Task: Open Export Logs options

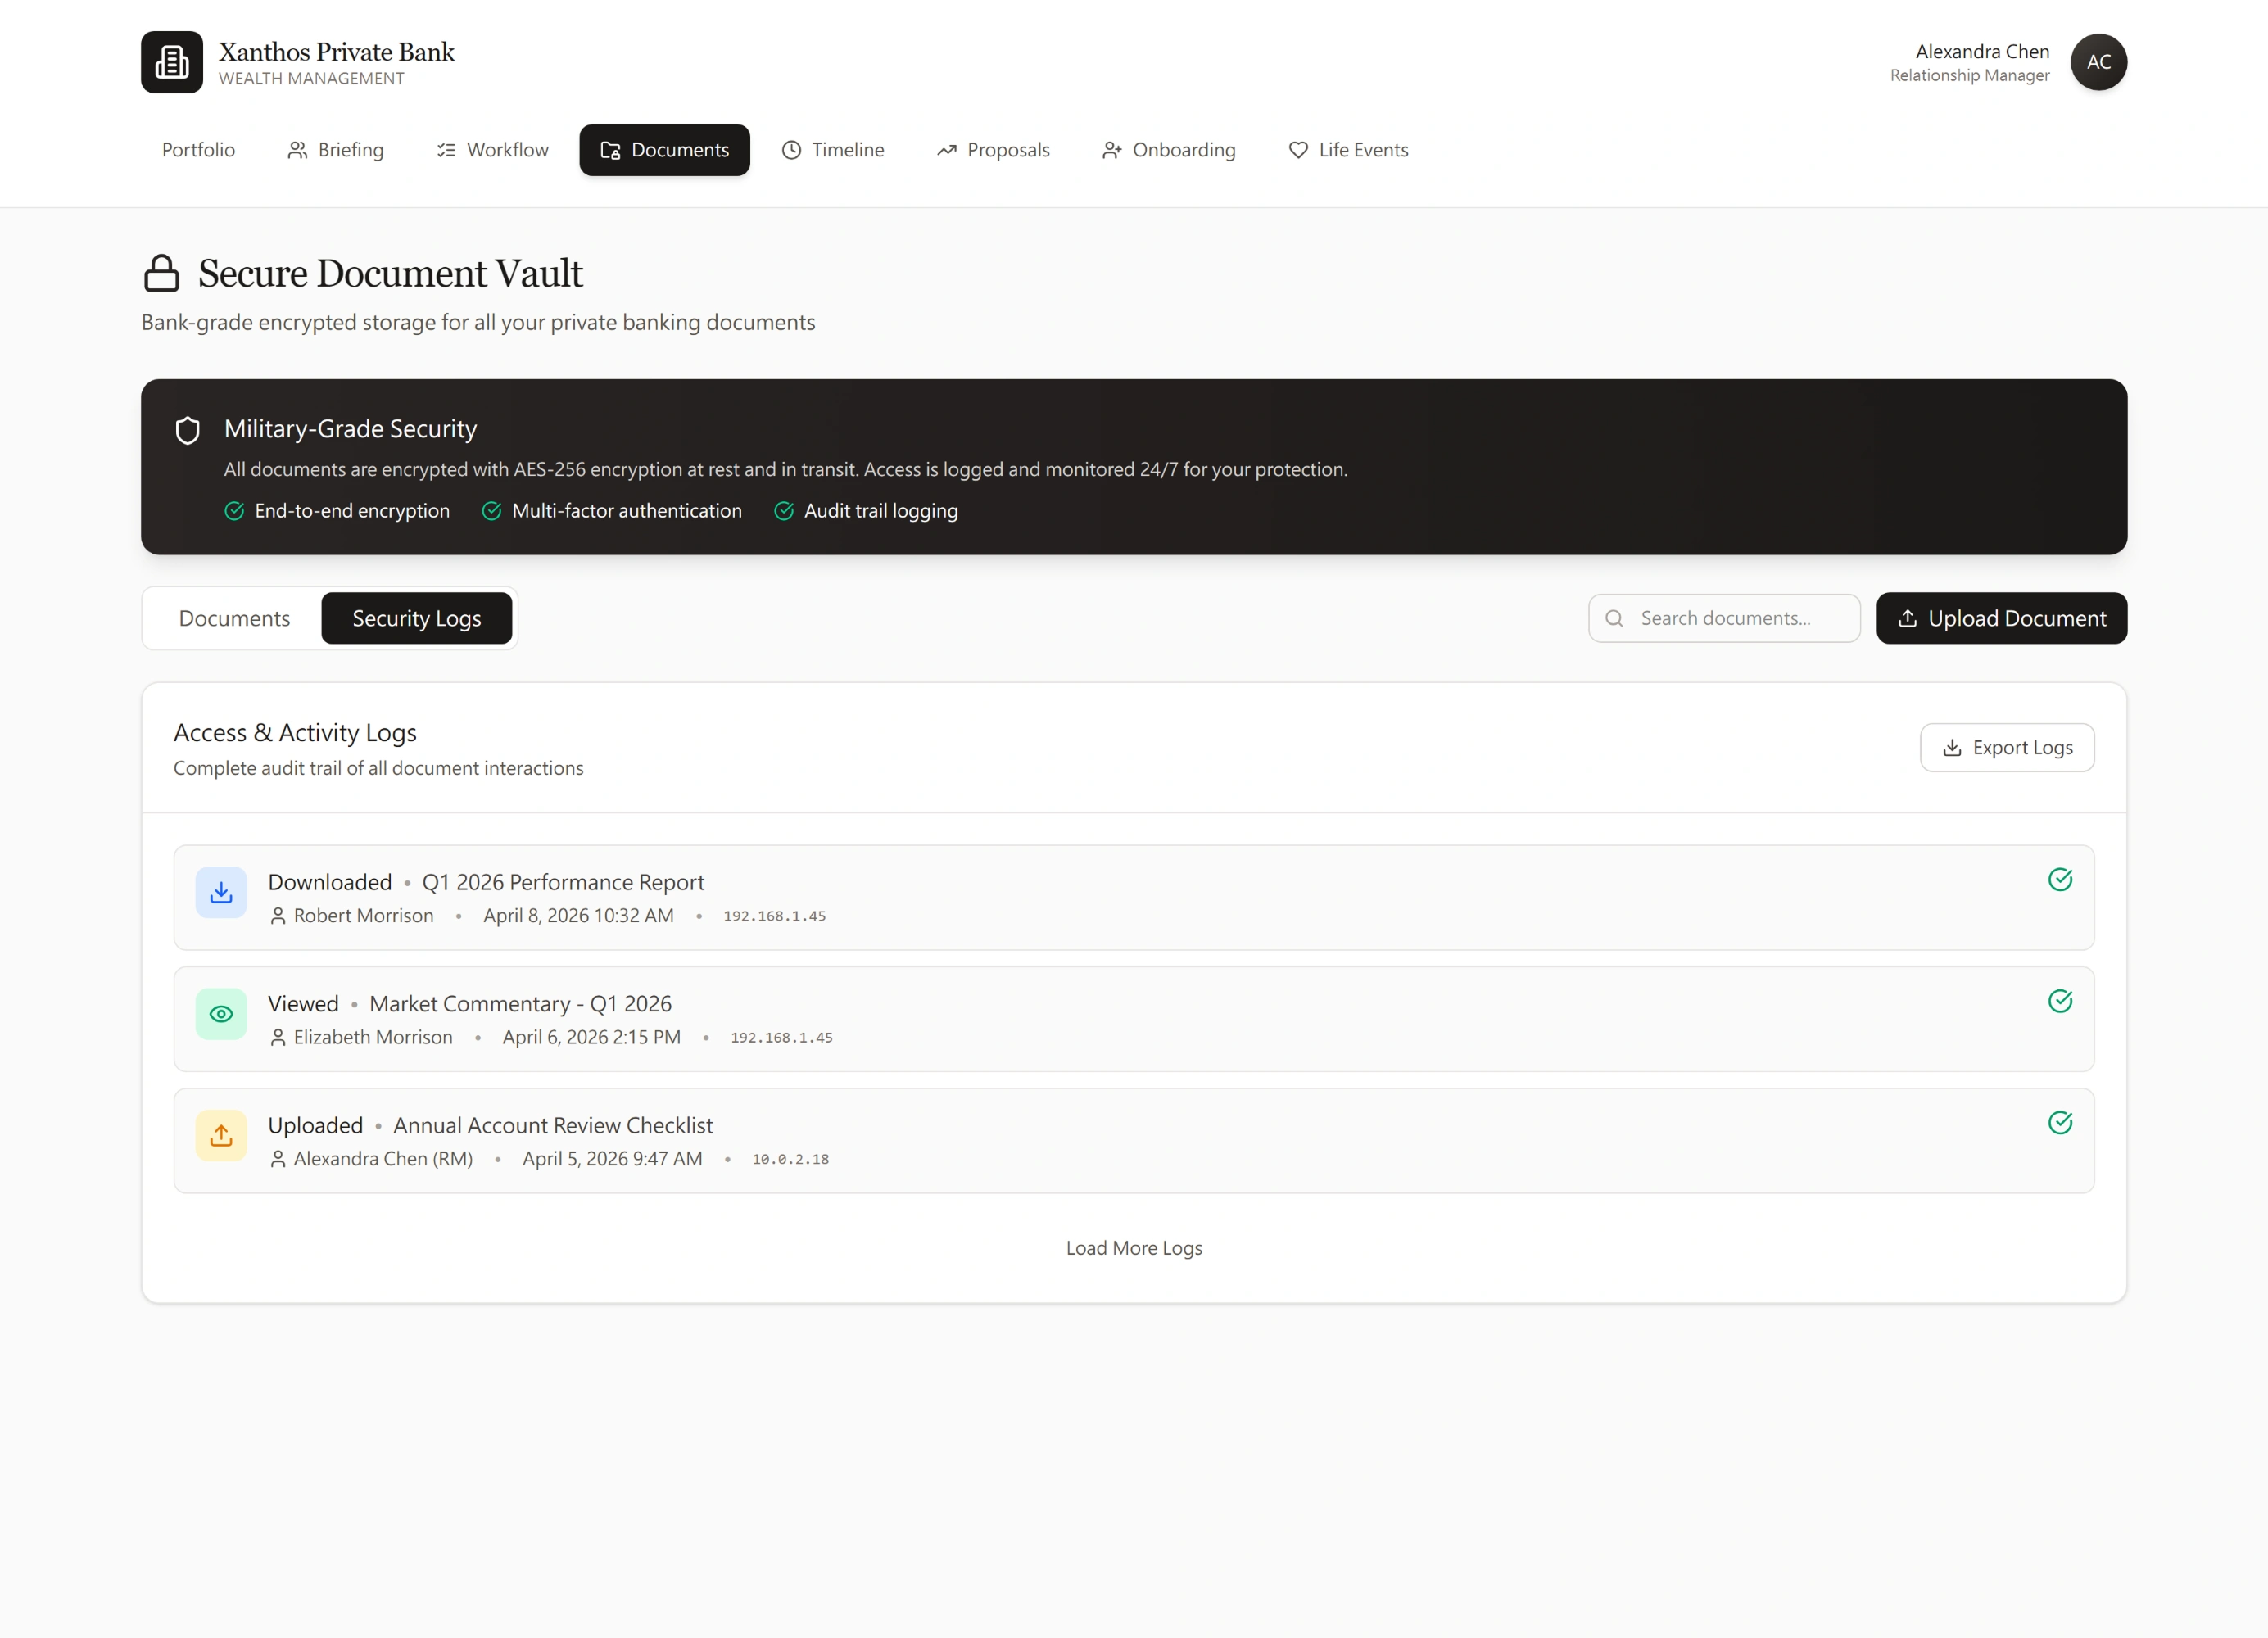Action: pos(2007,747)
